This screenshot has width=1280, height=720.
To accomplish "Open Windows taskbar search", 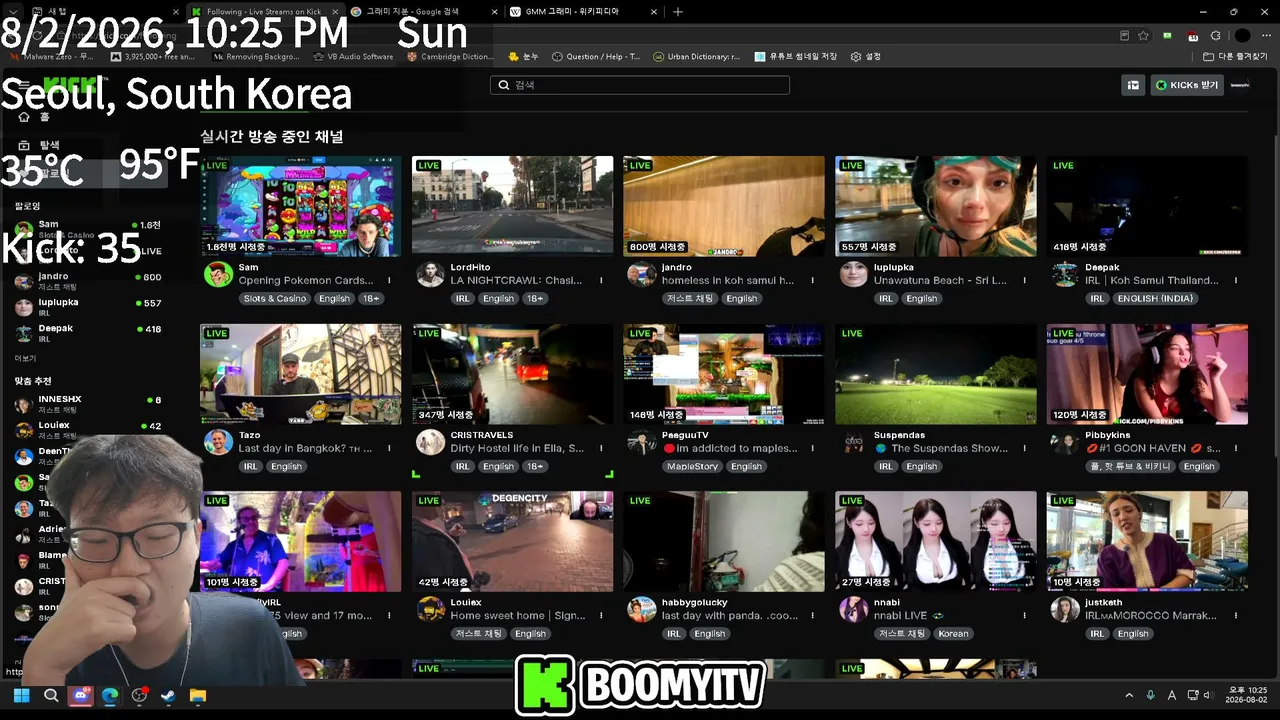I will pos(51,695).
